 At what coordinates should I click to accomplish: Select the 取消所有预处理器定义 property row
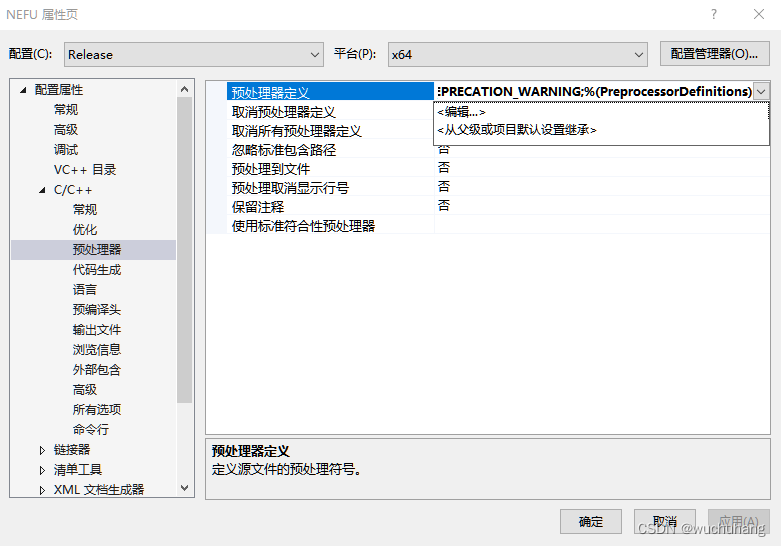330,131
